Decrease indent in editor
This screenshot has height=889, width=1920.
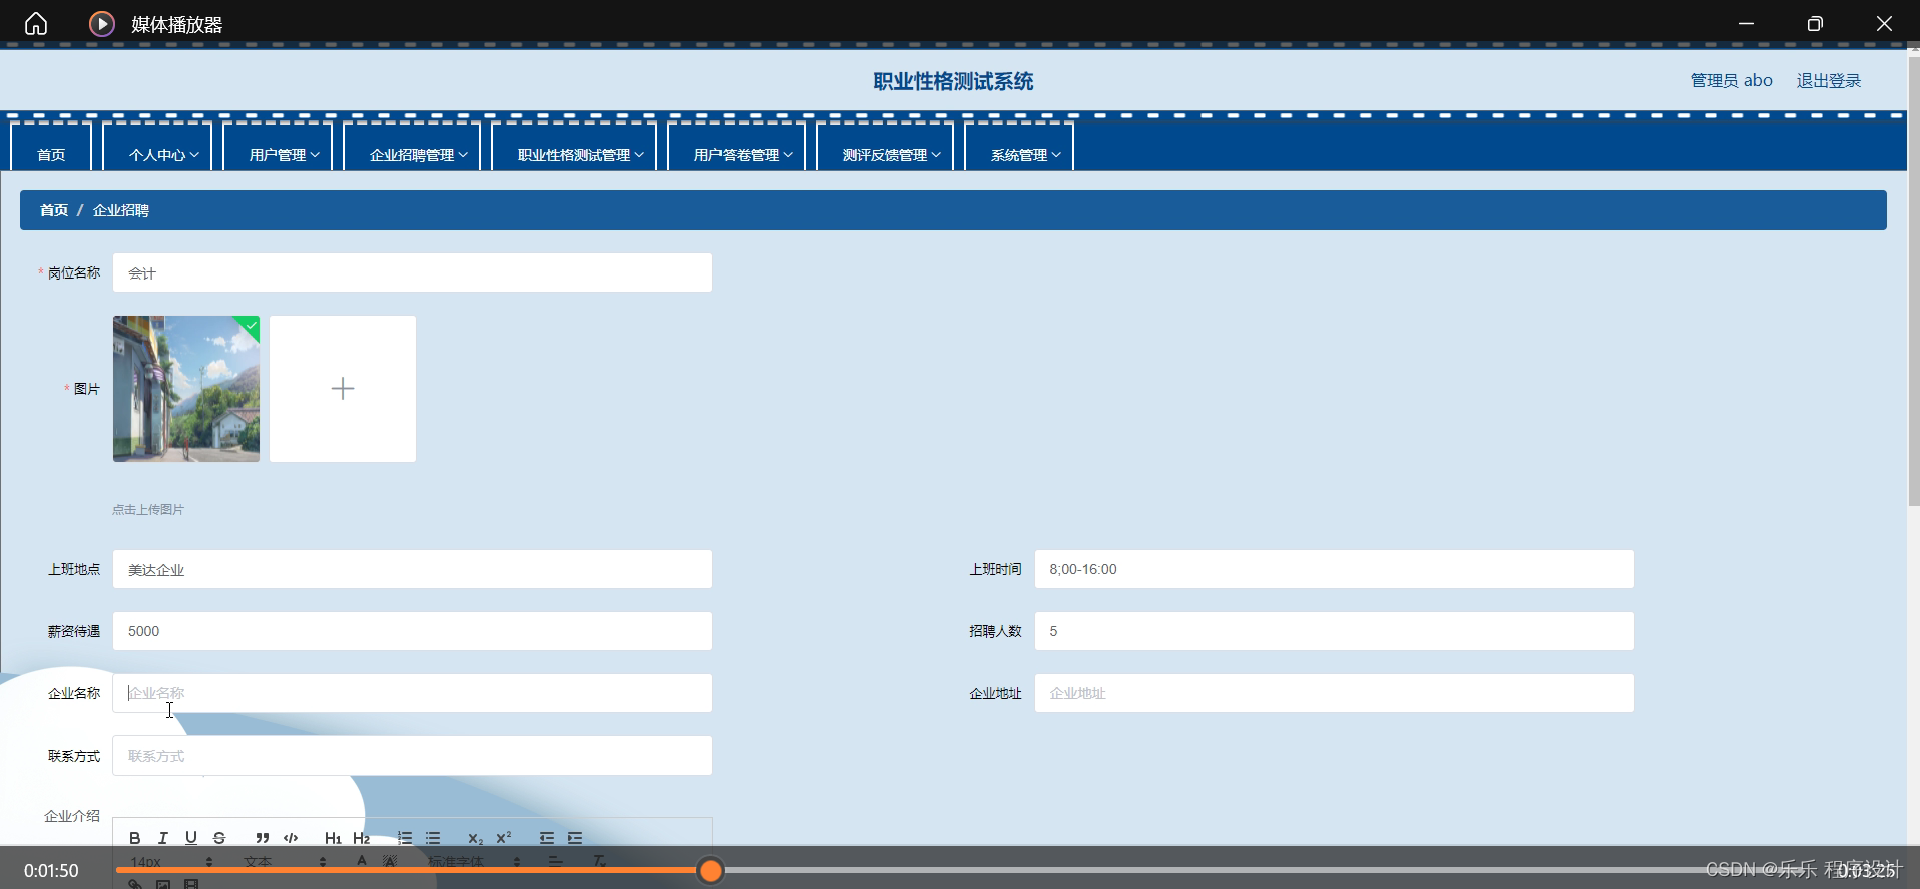coord(547,838)
